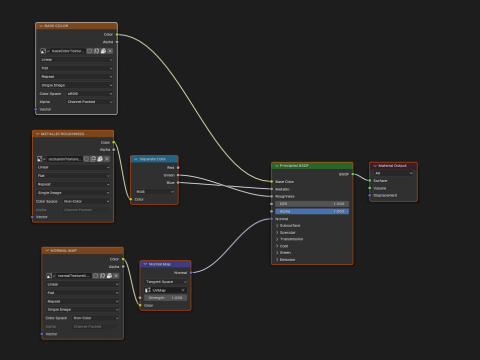Collapse the Separate Color node

pos(136,159)
